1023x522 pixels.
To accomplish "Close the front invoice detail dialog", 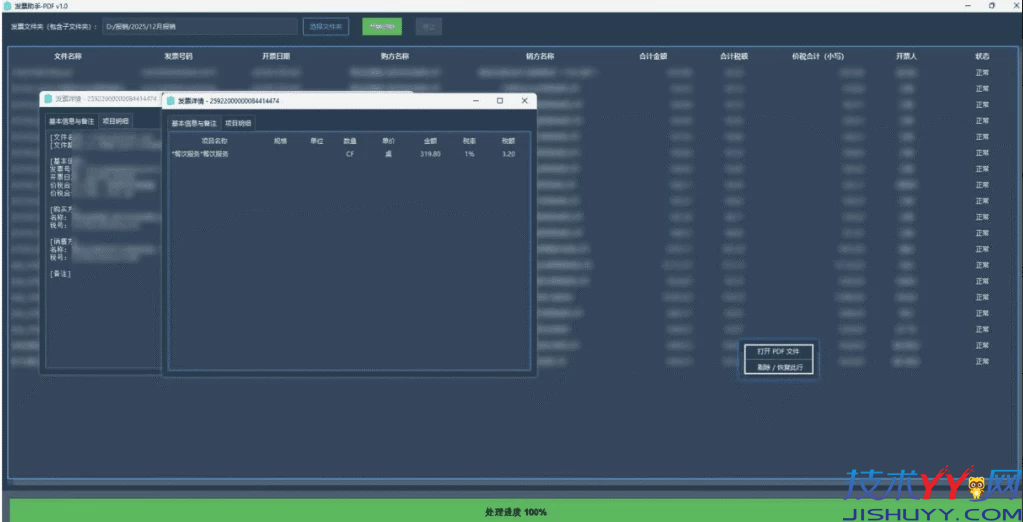I will point(524,101).
